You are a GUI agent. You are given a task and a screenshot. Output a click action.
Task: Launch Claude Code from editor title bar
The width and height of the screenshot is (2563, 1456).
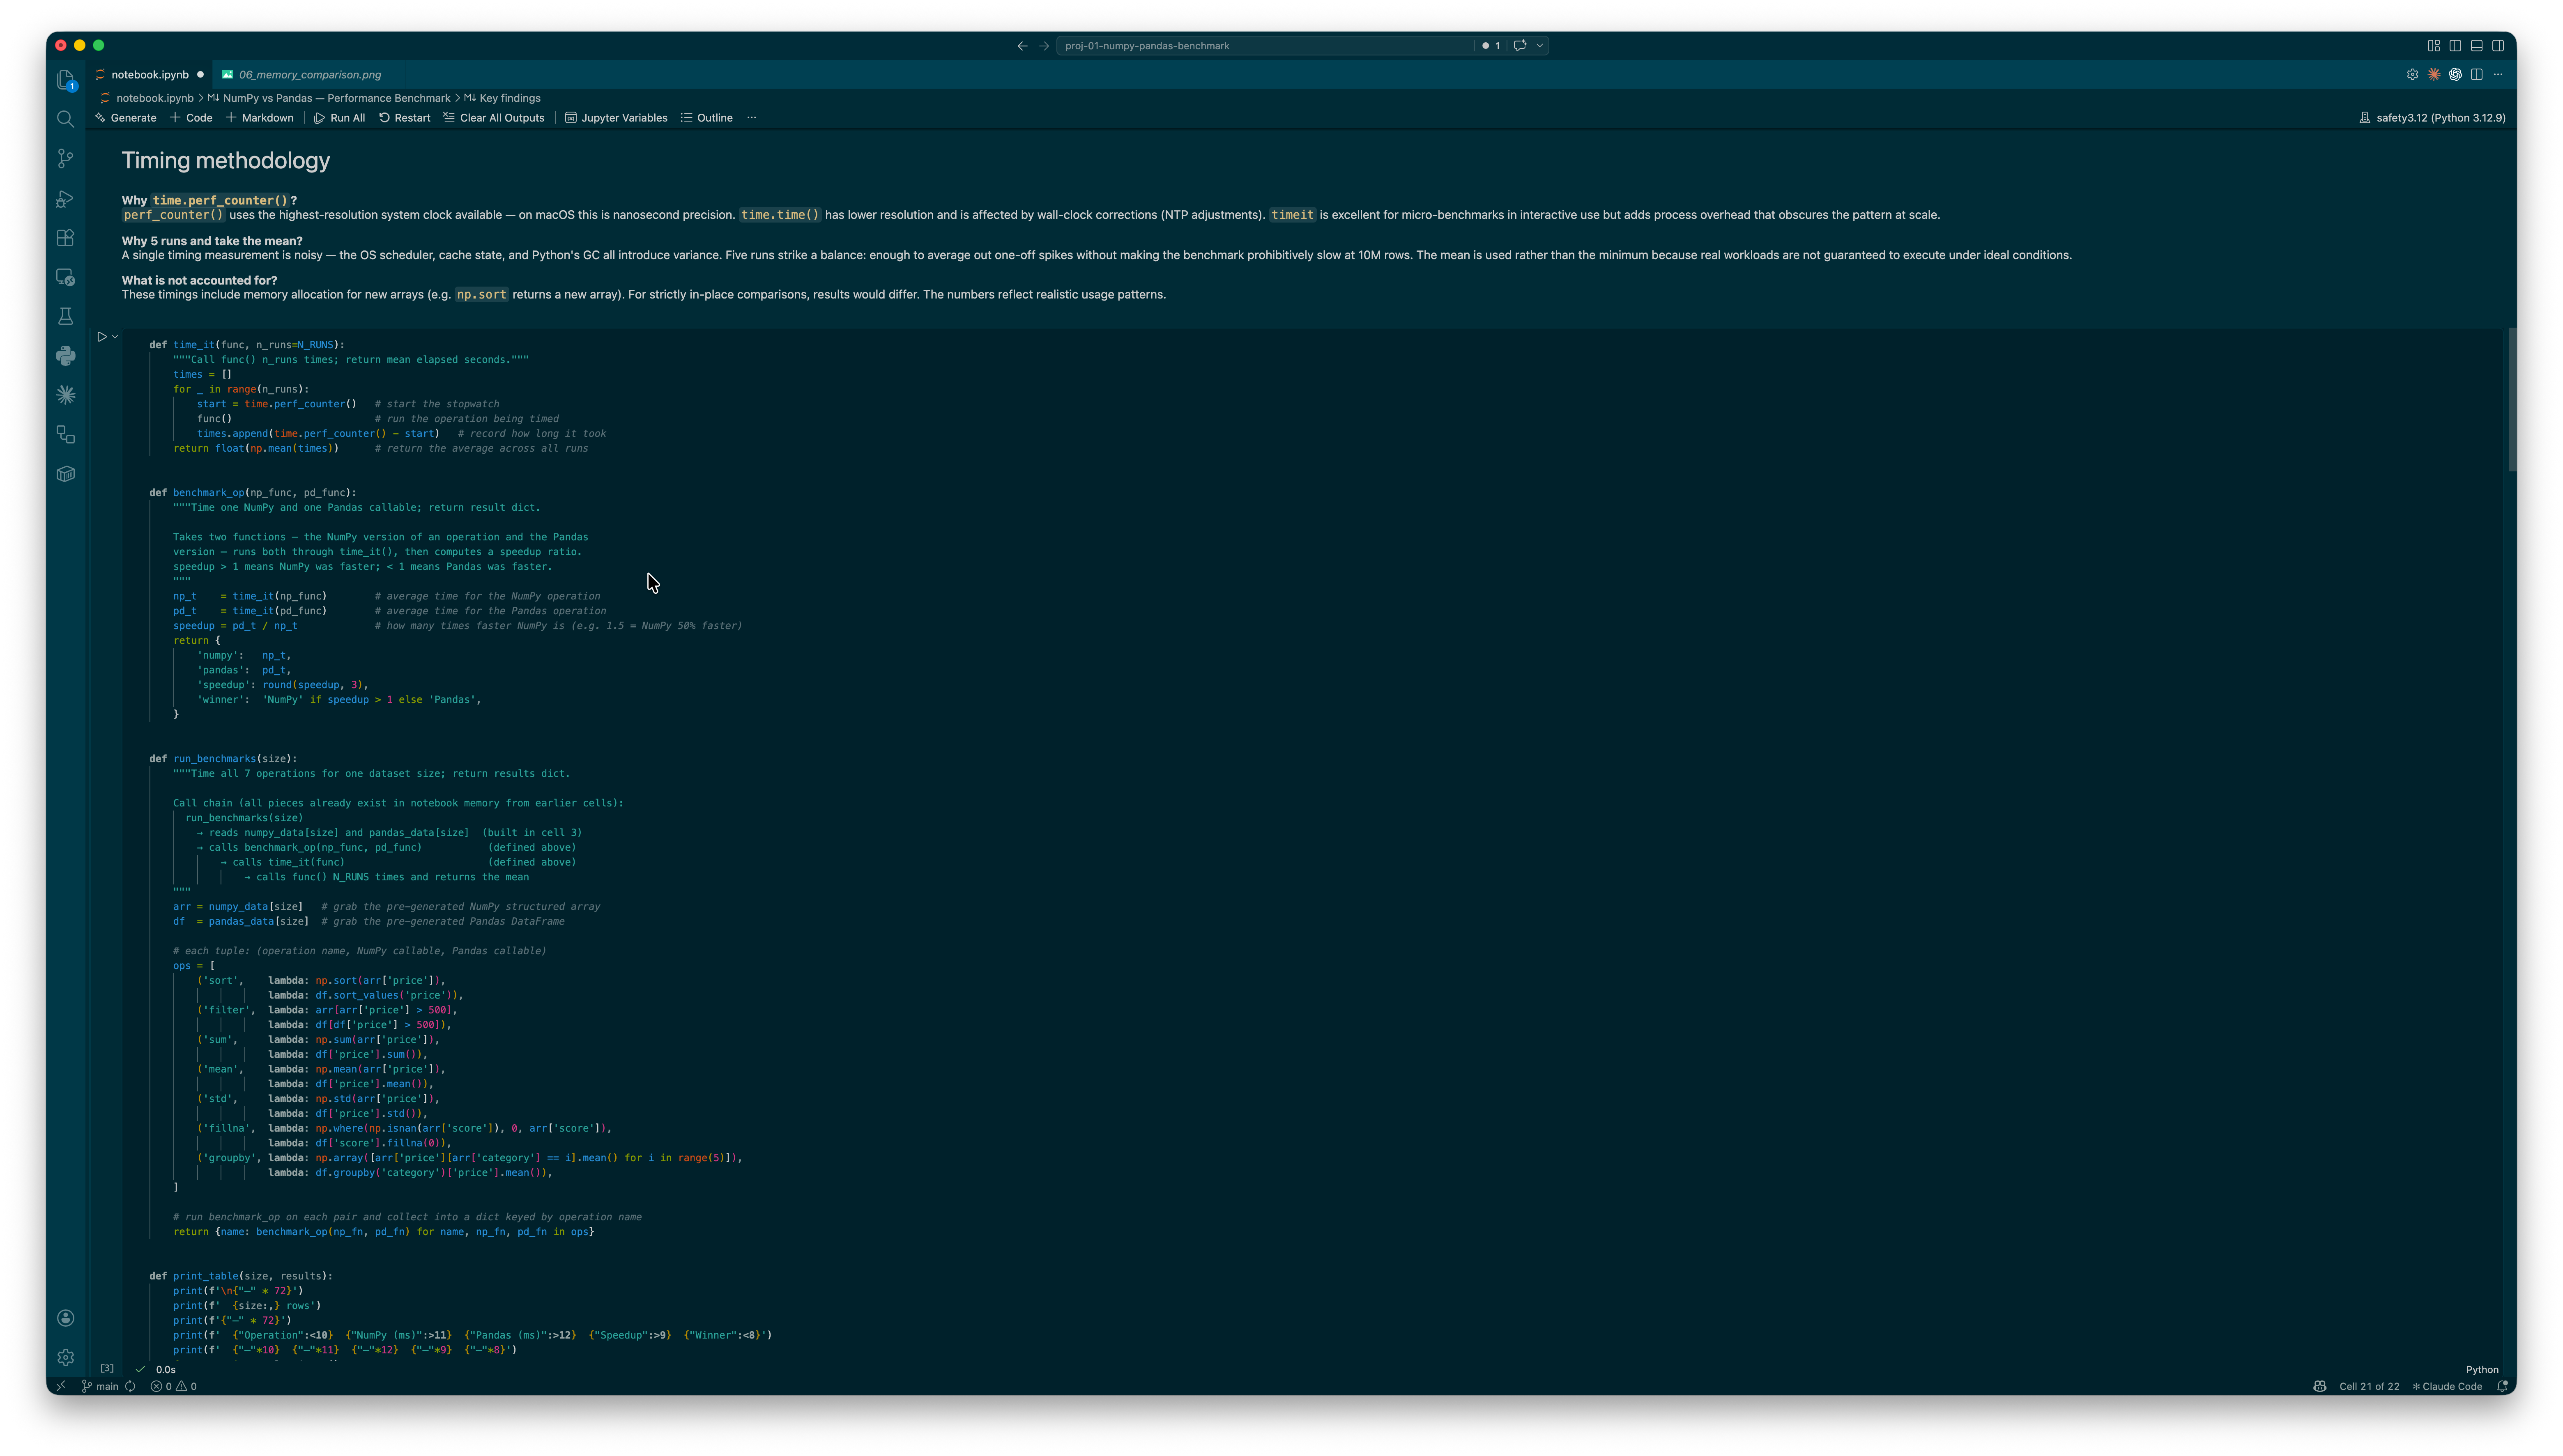[2434, 74]
